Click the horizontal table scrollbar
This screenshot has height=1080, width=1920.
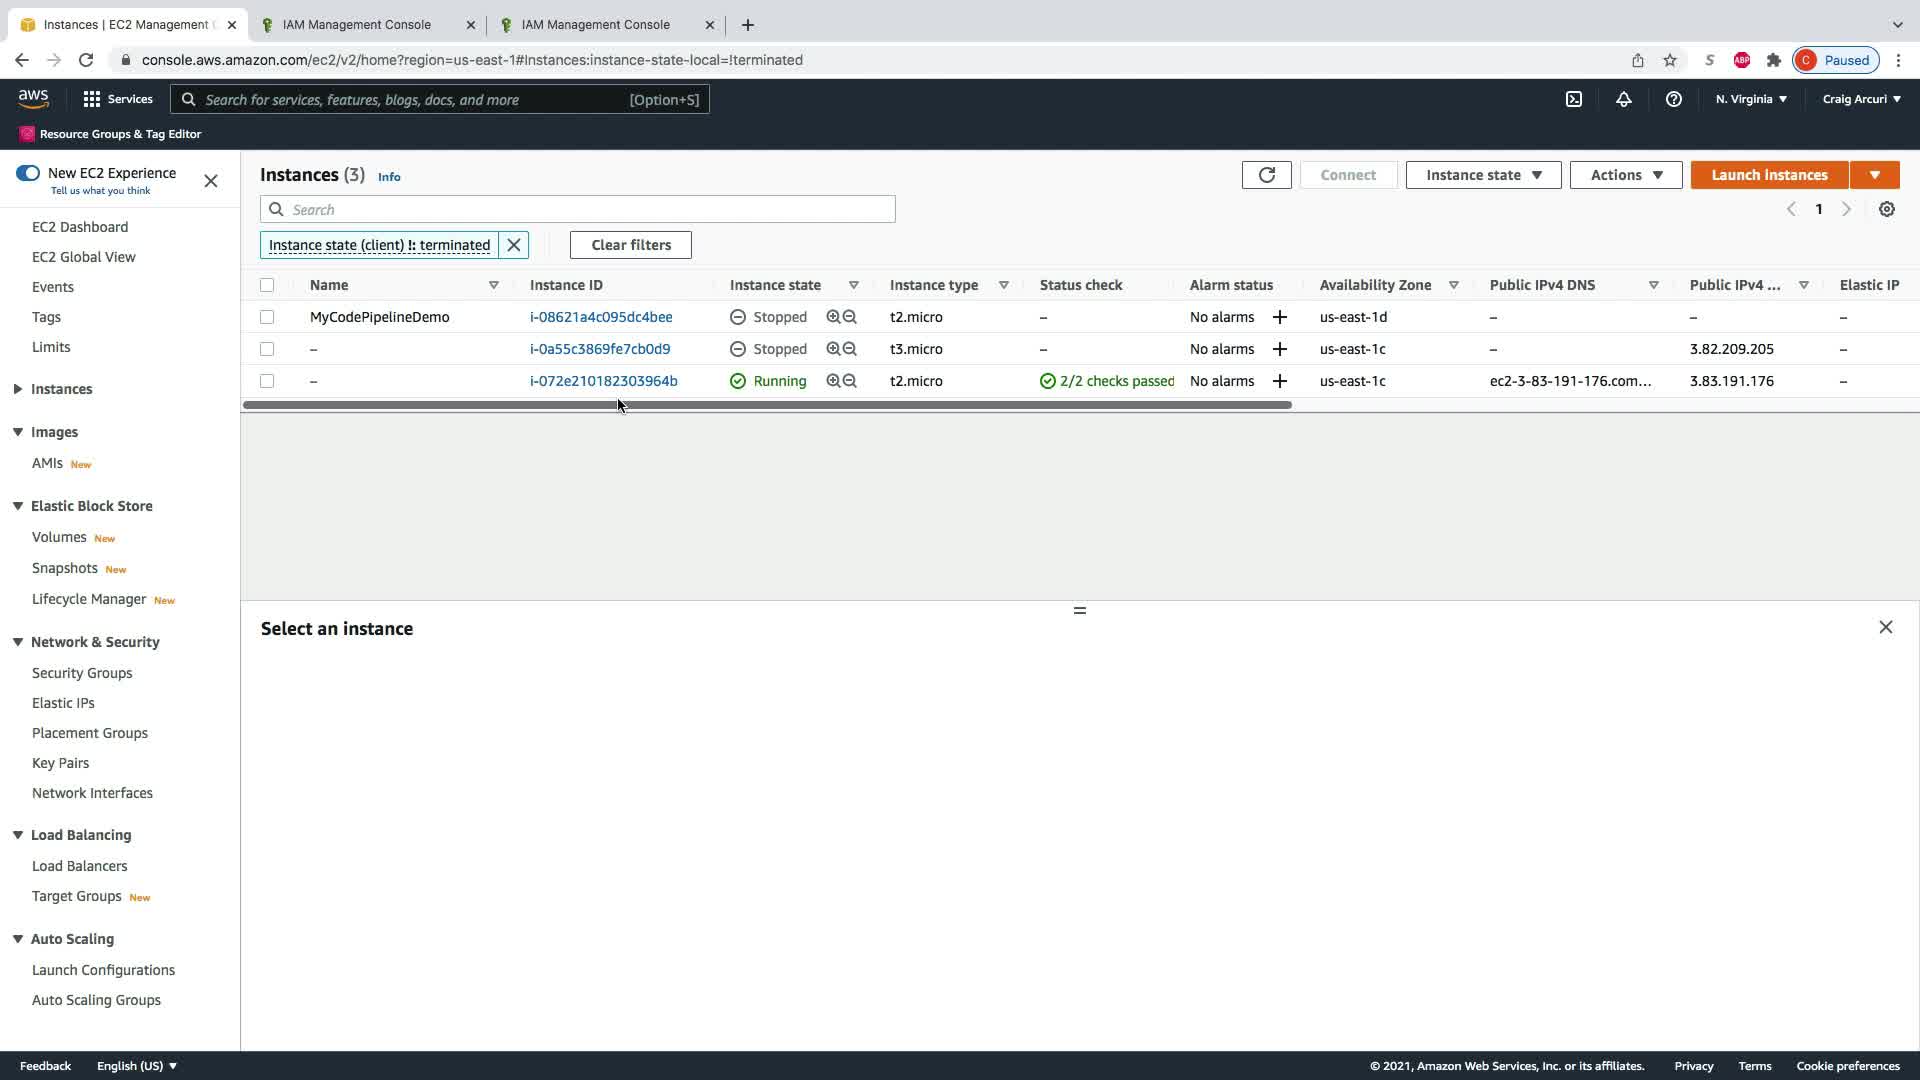767,405
